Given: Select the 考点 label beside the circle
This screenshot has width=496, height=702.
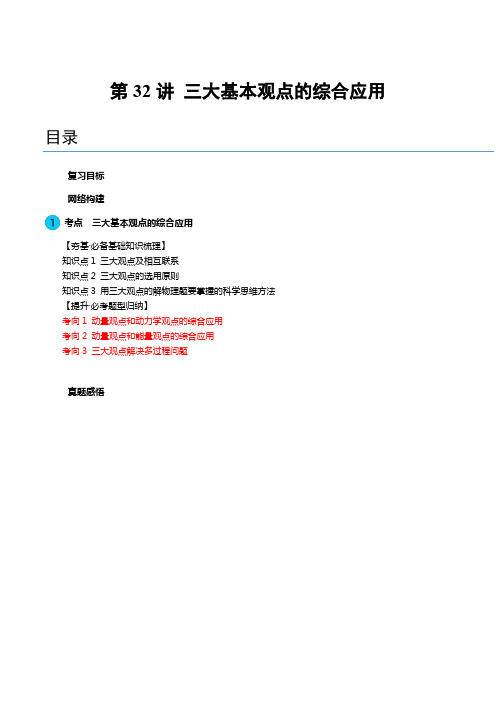Looking at the screenshot, I should coord(73,223).
